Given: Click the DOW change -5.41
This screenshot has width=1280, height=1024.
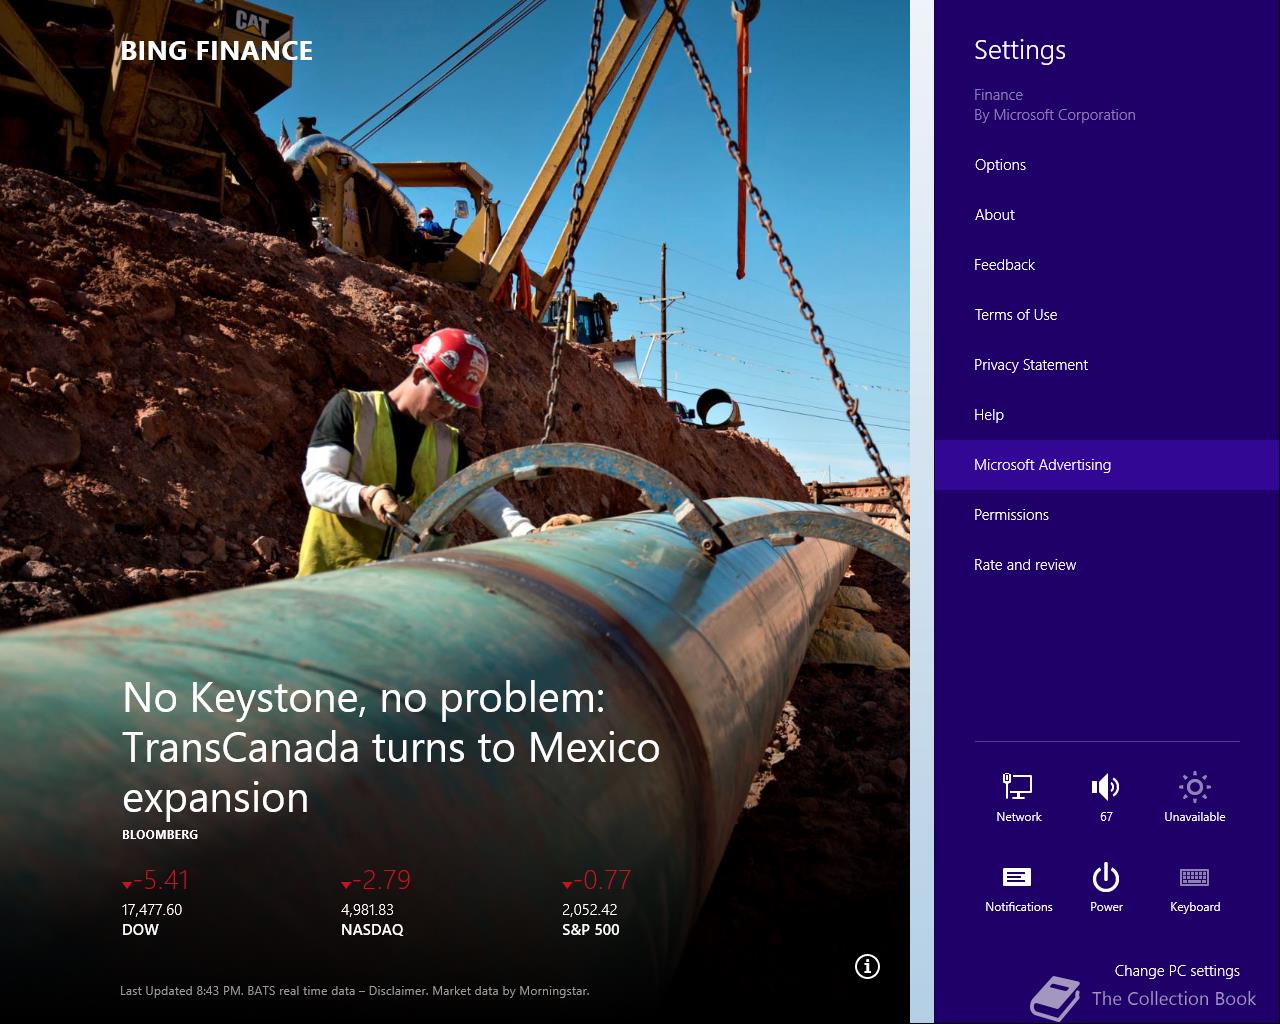Looking at the screenshot, I should (155, 880).
